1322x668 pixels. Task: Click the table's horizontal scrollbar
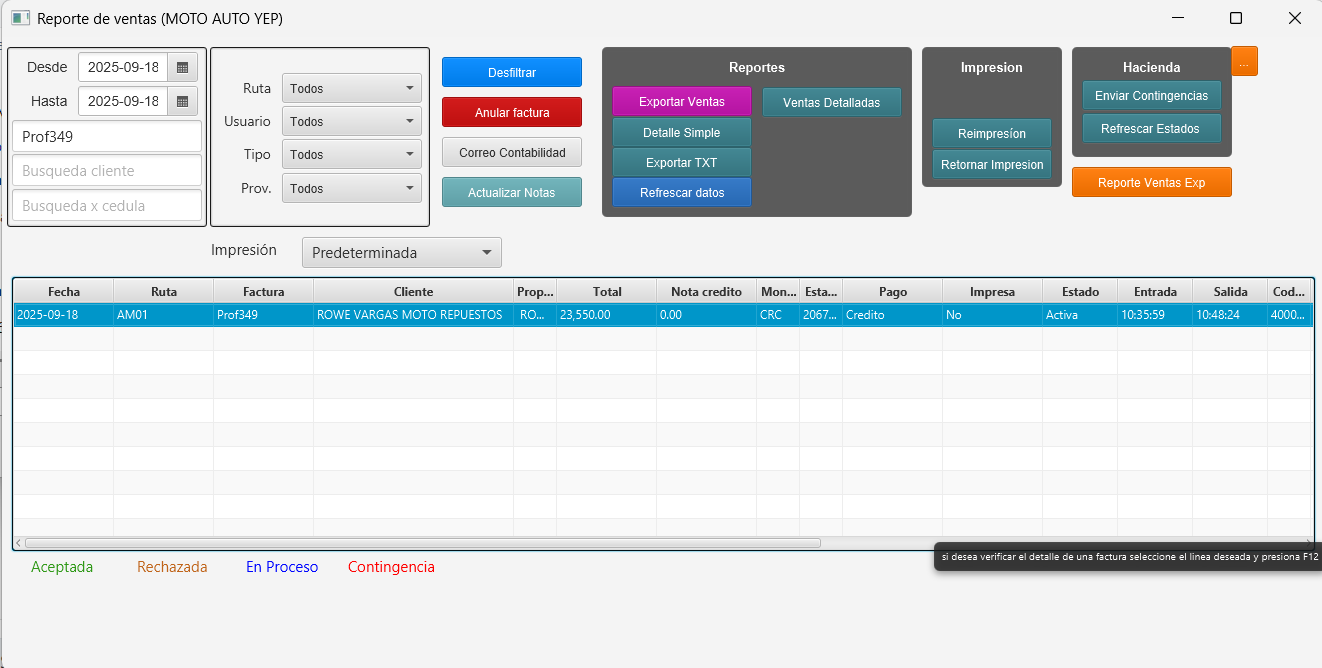coord(422,543)
